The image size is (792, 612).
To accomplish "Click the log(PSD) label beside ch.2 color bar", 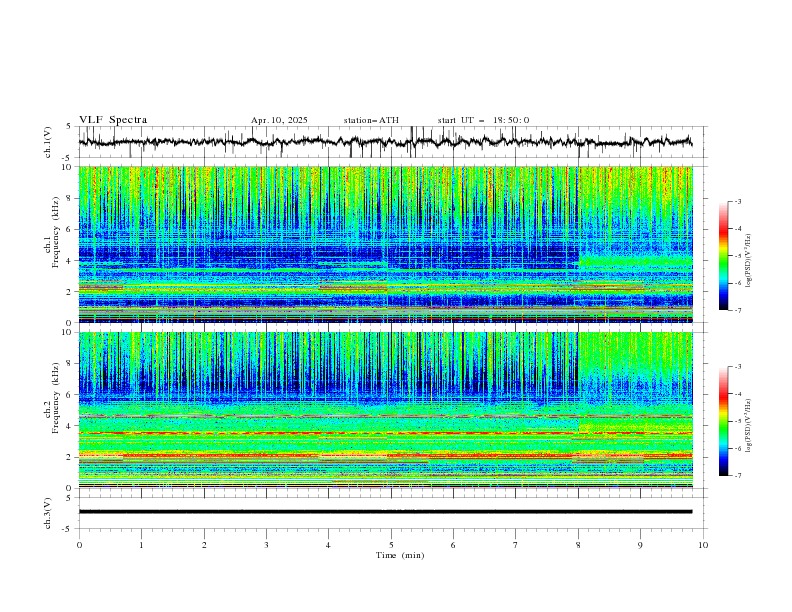I will [x=749, y=425].
